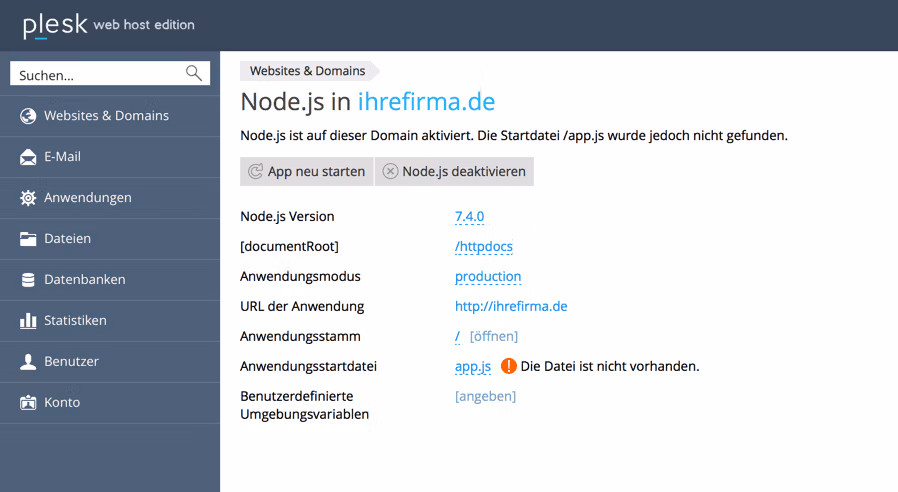Image resolution: width=898 pixels, height=492 pixels.
Task: Select Benutzer in the sidebar
Action: (110, 361)
